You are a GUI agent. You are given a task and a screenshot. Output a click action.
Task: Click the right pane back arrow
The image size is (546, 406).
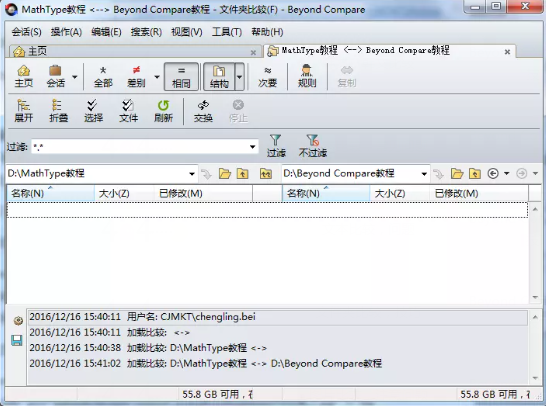coord(493,173)
